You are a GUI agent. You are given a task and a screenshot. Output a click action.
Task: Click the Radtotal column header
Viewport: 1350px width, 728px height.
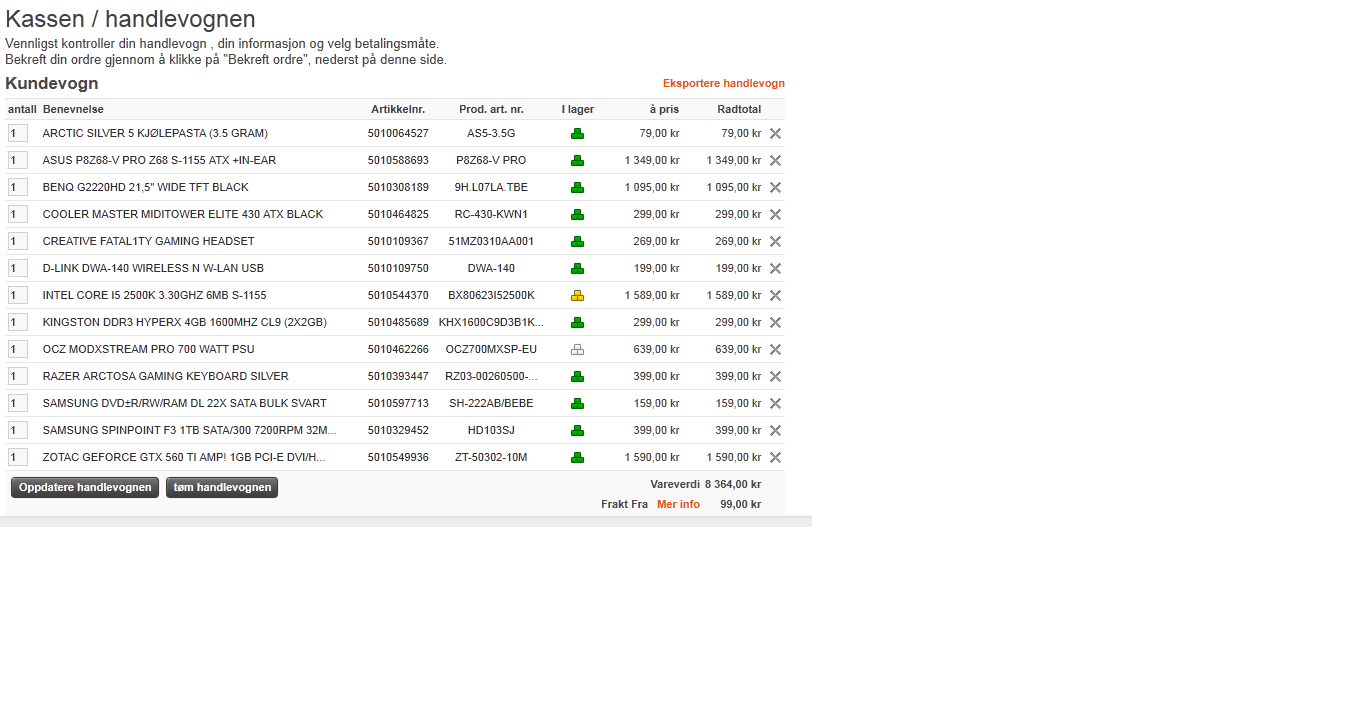click(x=739, y=109)
